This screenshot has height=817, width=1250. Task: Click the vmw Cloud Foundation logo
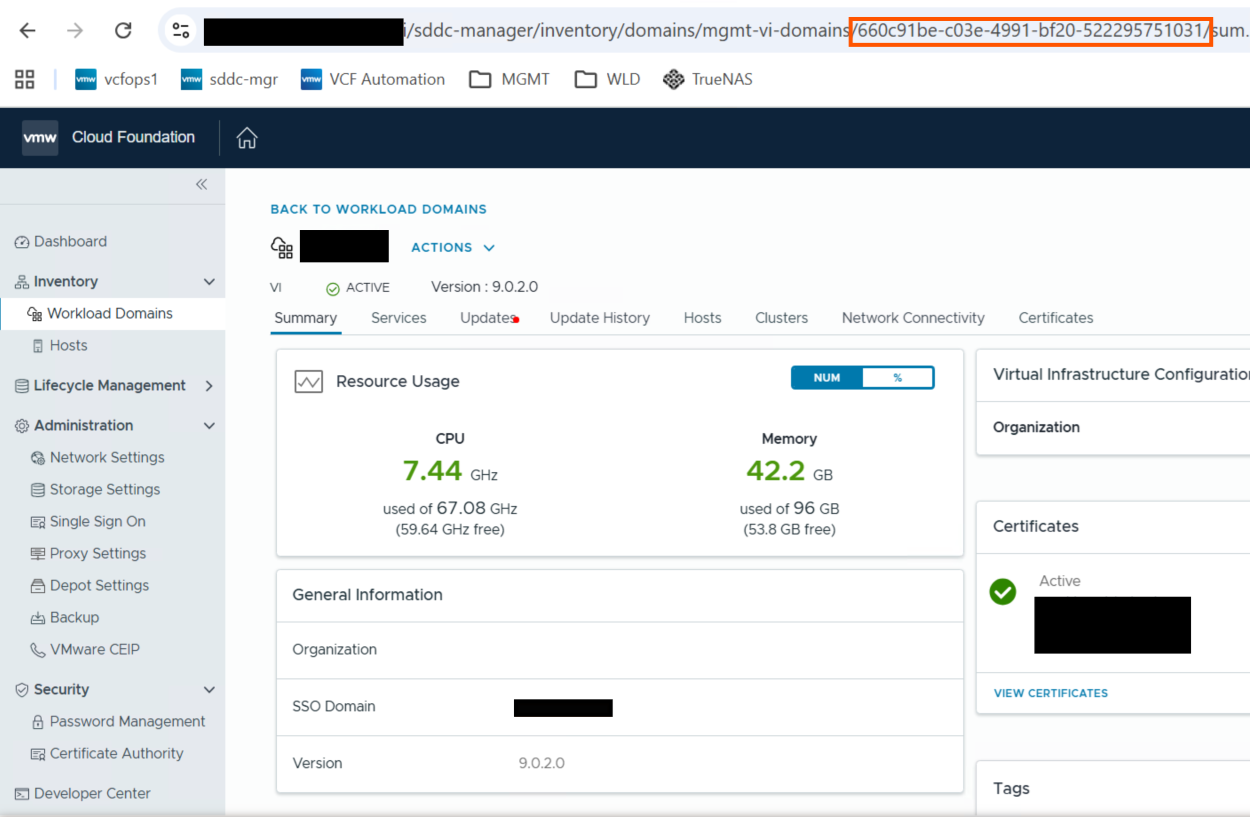[x=109, y=137]
